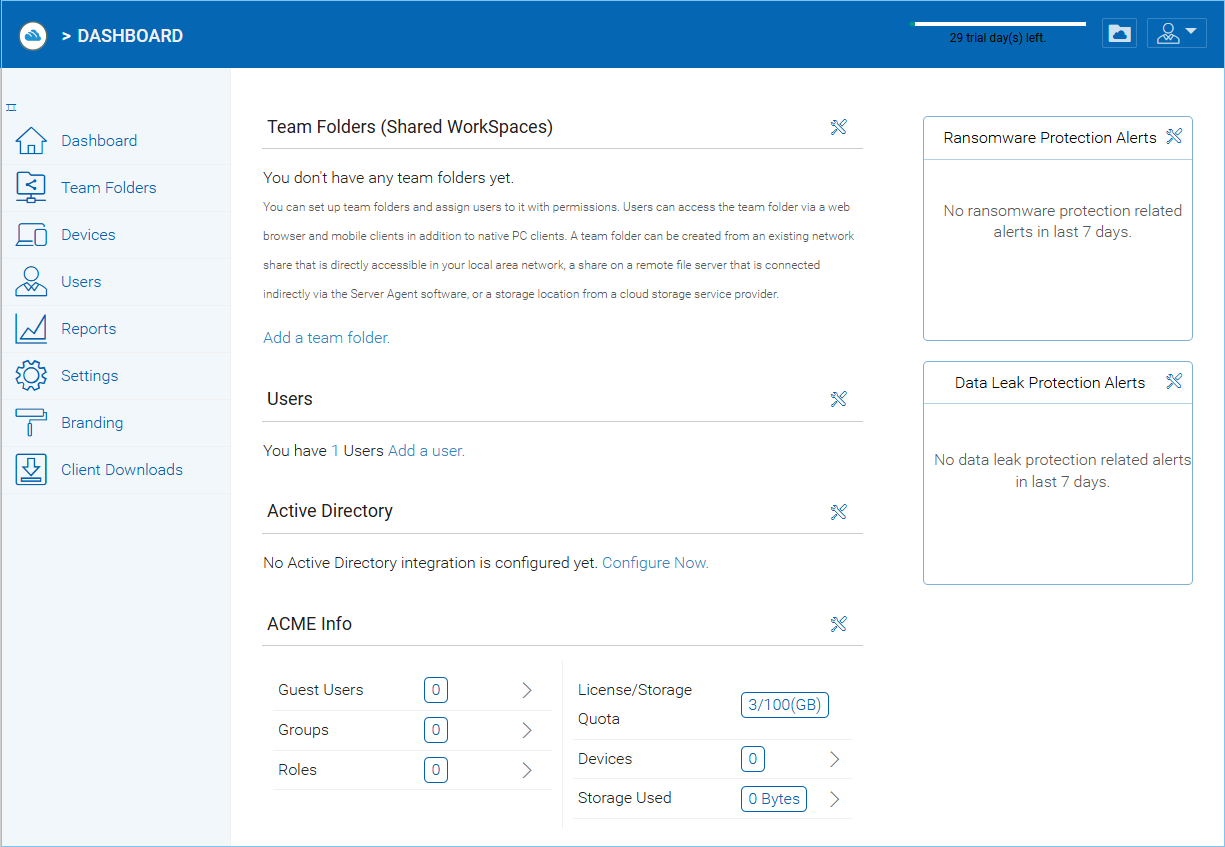Expand the Roles row chevron
The width and height of the screenshot is (1225, 847).
tap(527, 770)
